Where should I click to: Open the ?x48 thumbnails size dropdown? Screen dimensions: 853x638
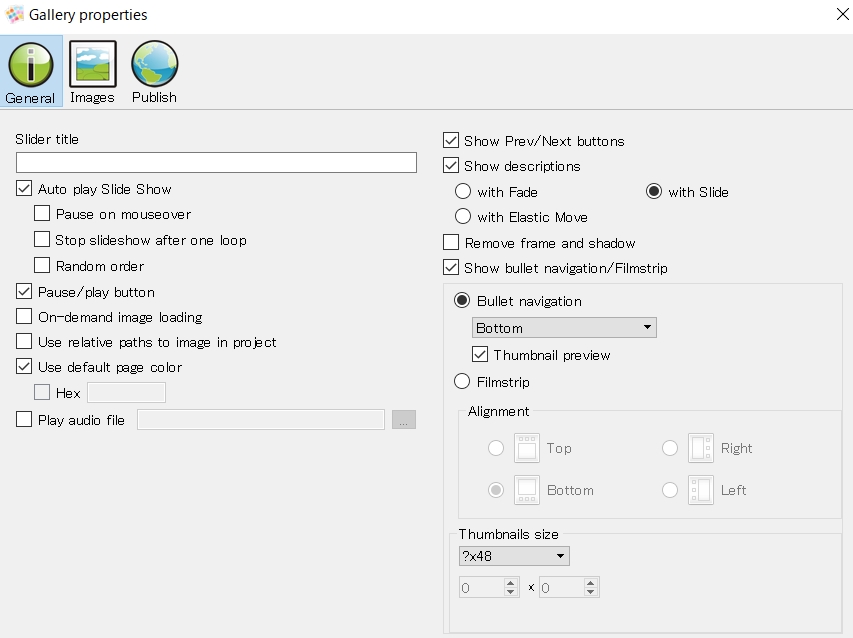coord(514,556)
